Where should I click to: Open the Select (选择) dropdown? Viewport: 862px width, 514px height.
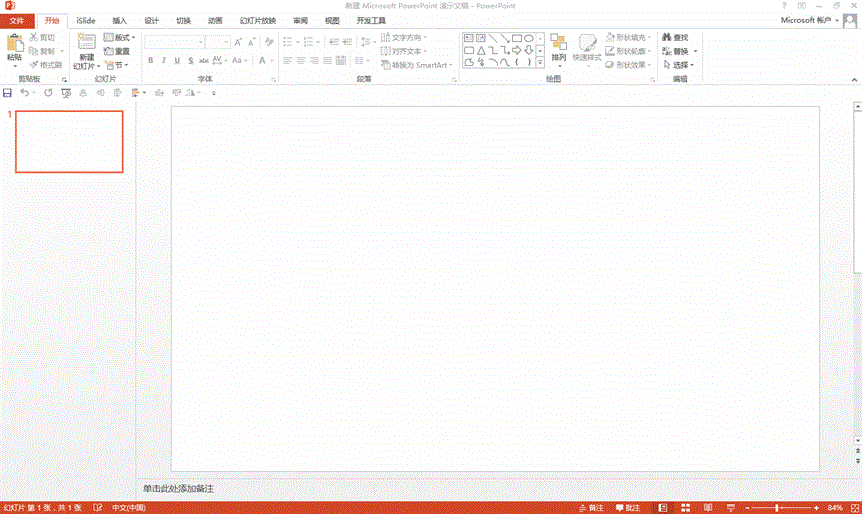click(679, 65)
